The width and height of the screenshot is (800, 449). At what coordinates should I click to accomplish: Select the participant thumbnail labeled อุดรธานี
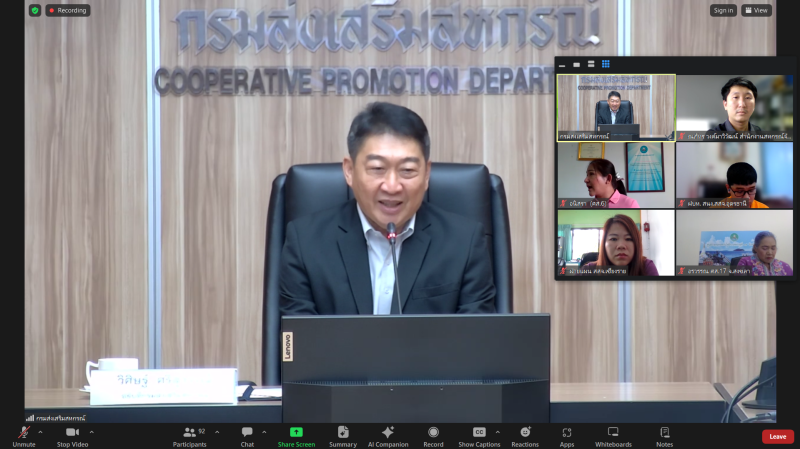pyautogui.click(x=735, y=175)
